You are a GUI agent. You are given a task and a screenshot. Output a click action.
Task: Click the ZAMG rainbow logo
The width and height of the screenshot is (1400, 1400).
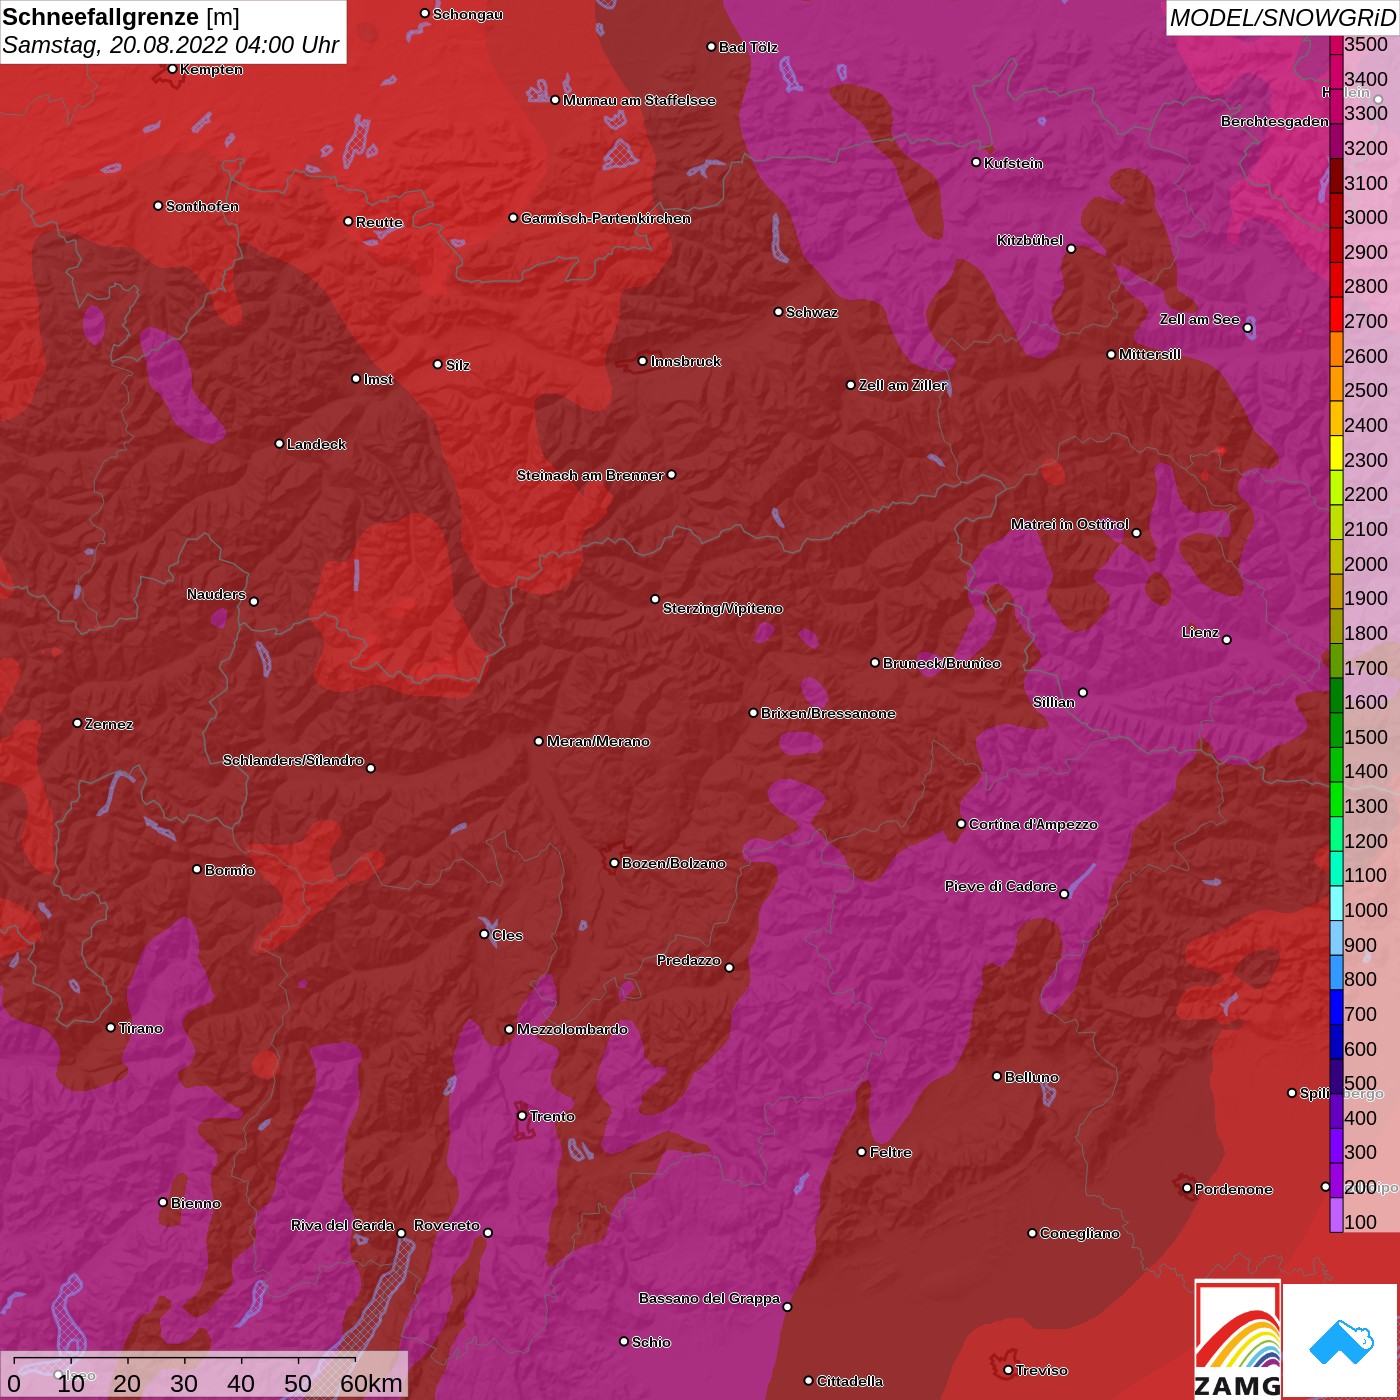pyautogui.click(x=1238, y=1340)
